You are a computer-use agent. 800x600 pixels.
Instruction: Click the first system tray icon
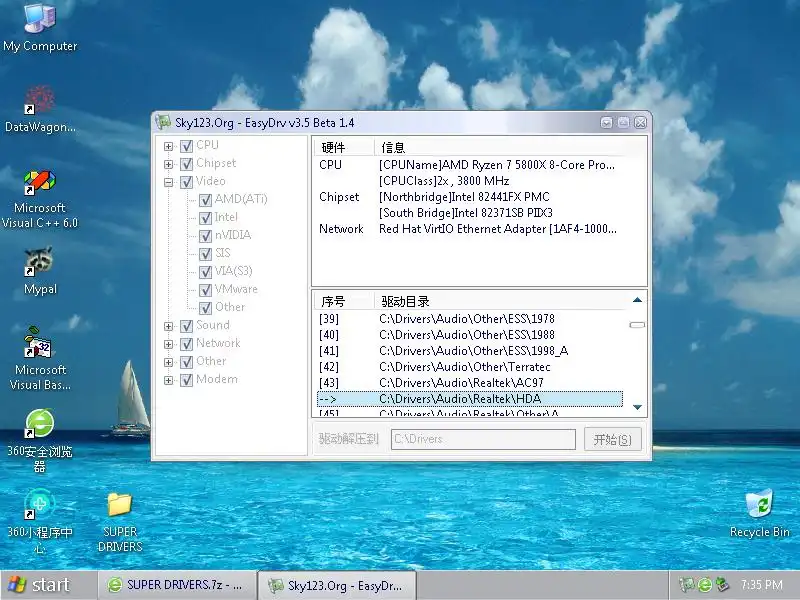click(687, 585)
